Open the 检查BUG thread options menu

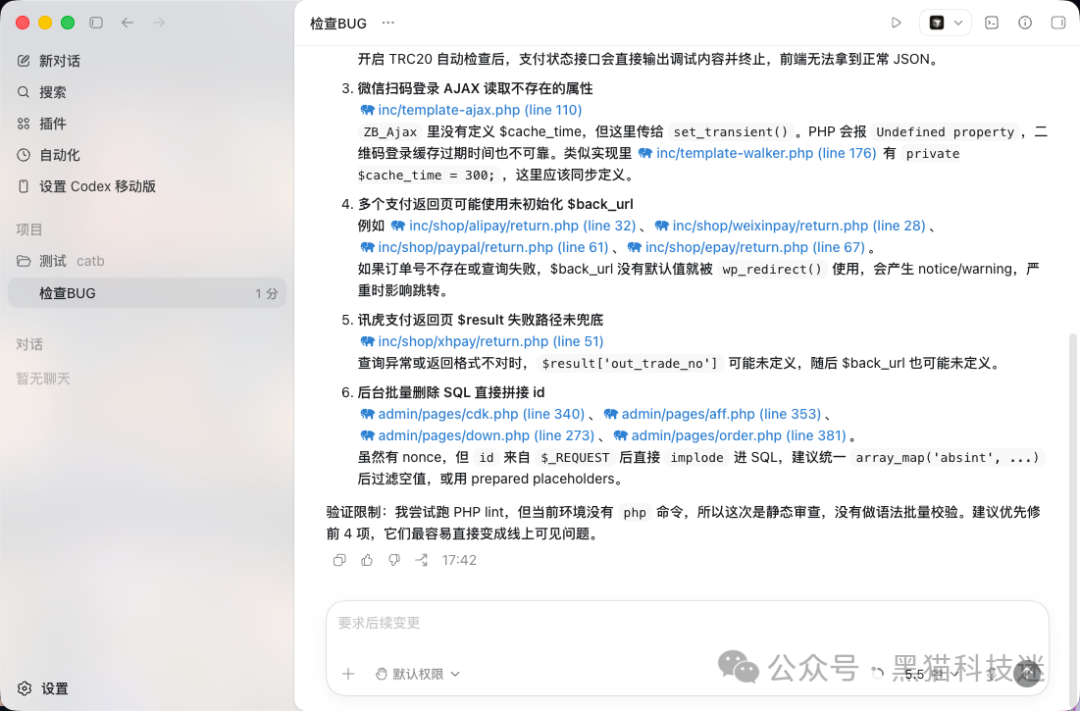(388, 23)
